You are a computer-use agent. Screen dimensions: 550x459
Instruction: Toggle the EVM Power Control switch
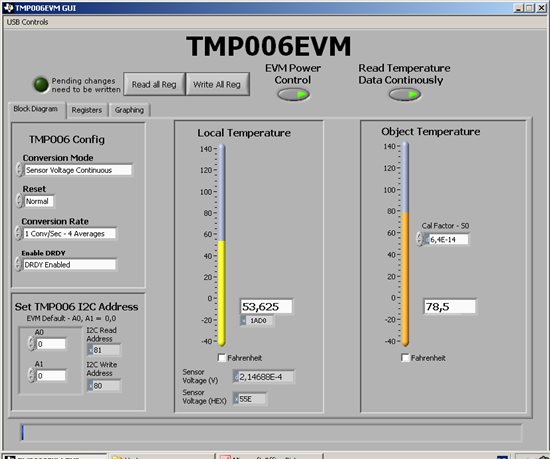coord(293,94)
